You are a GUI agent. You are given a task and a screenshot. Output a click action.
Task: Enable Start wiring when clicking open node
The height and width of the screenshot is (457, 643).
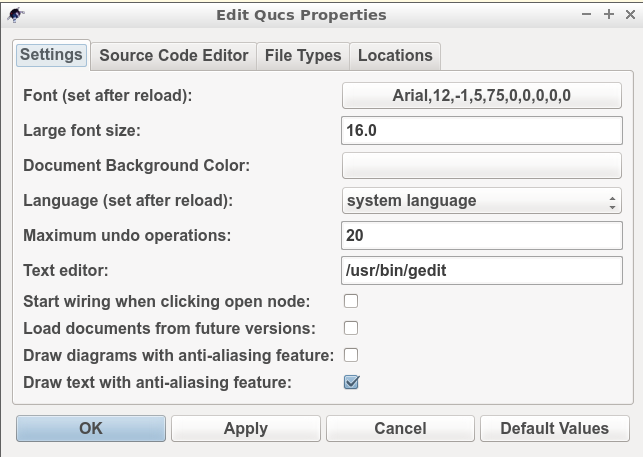coord(351,301)
